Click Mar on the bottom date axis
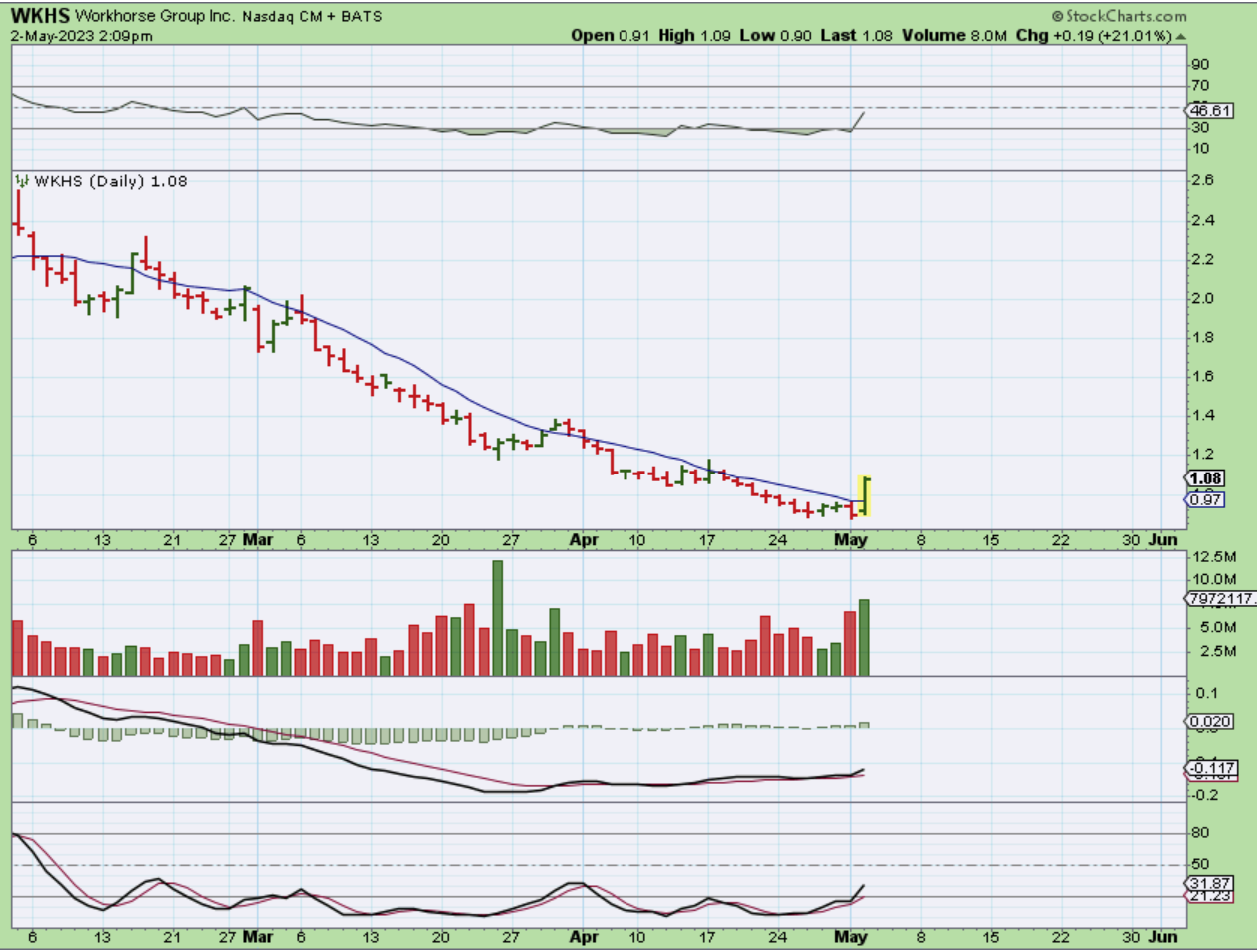 258,938
